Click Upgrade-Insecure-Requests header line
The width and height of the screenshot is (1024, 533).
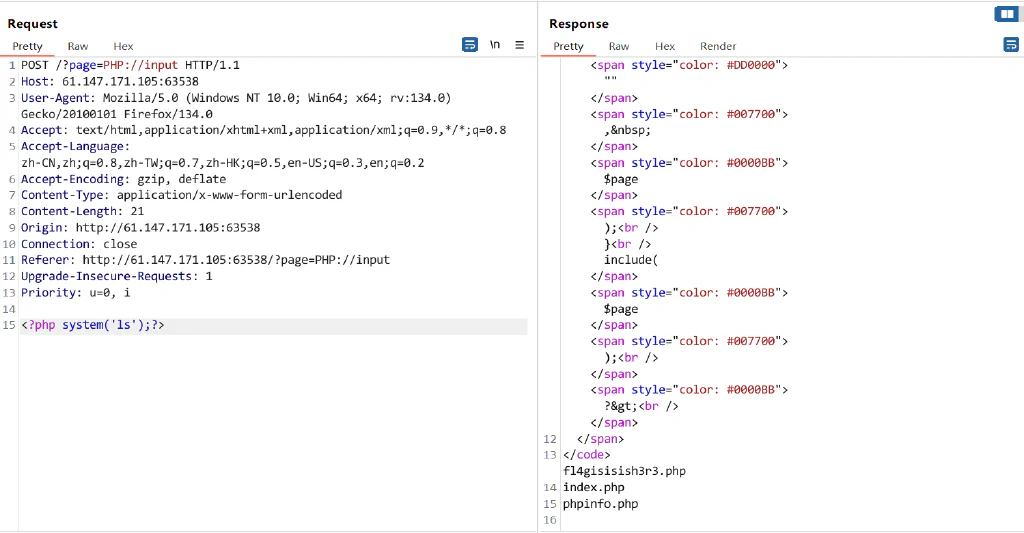[116, 276]
